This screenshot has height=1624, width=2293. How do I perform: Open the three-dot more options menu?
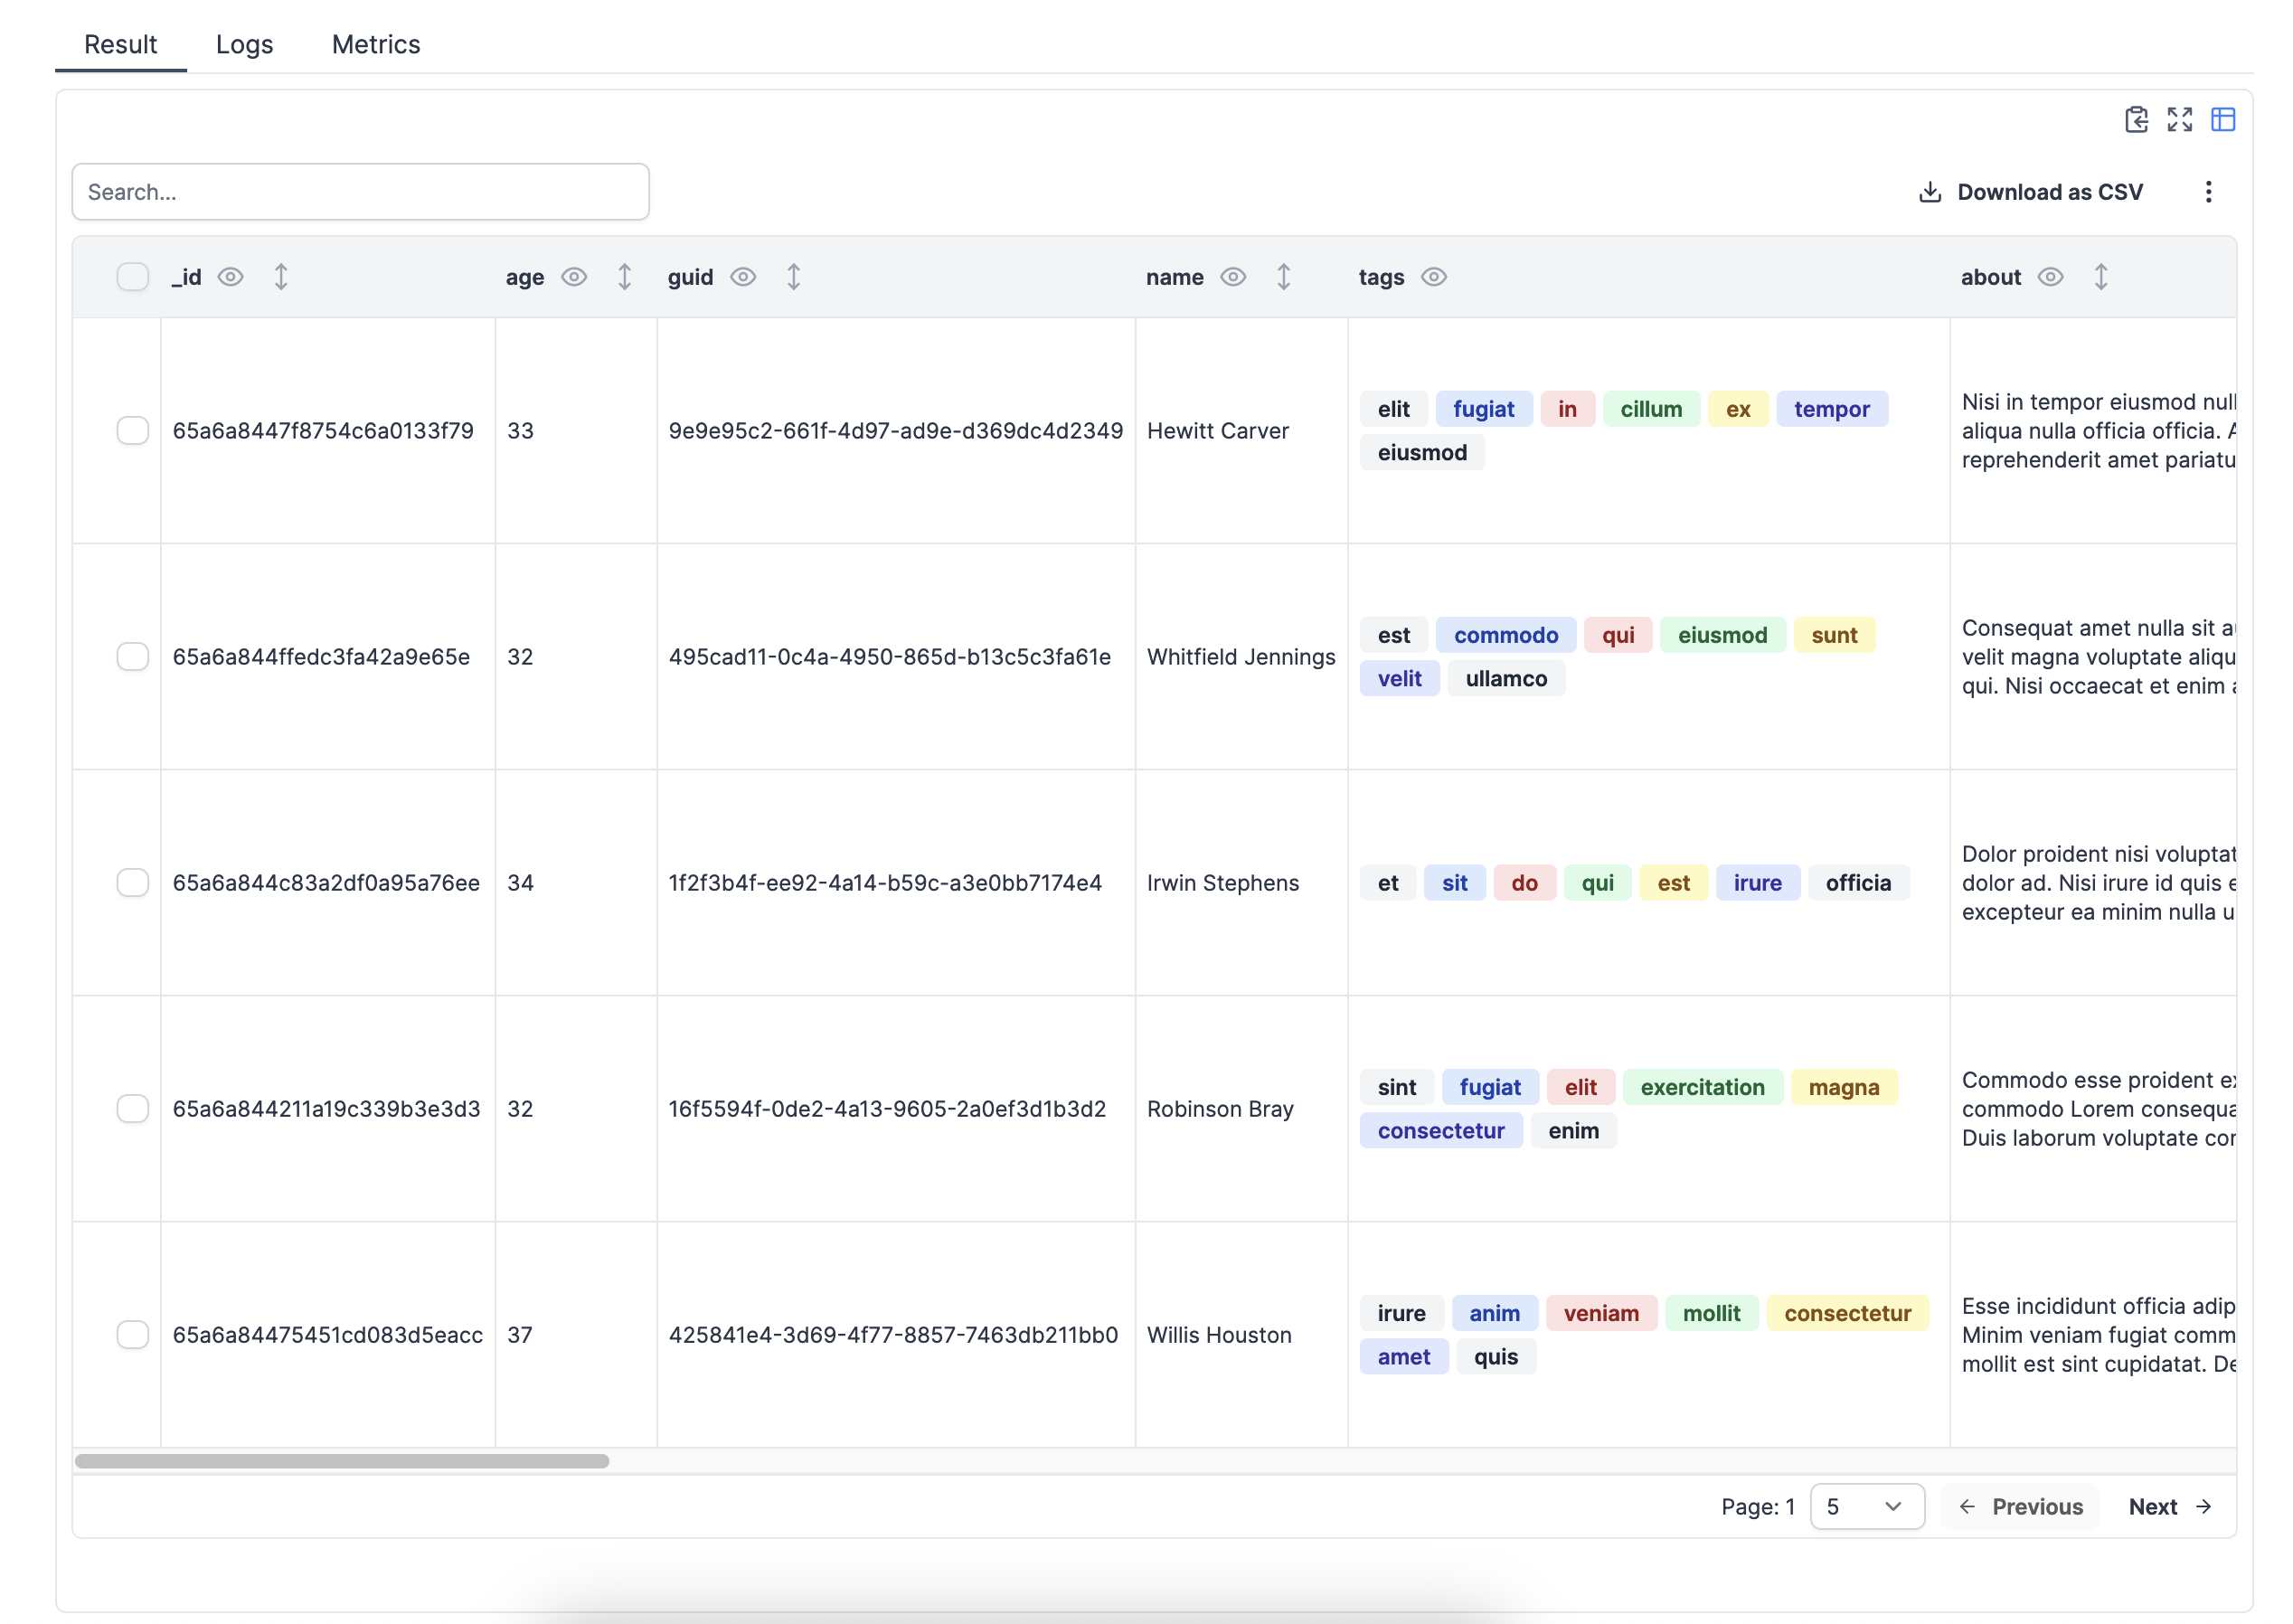[x=2208, y=192]
